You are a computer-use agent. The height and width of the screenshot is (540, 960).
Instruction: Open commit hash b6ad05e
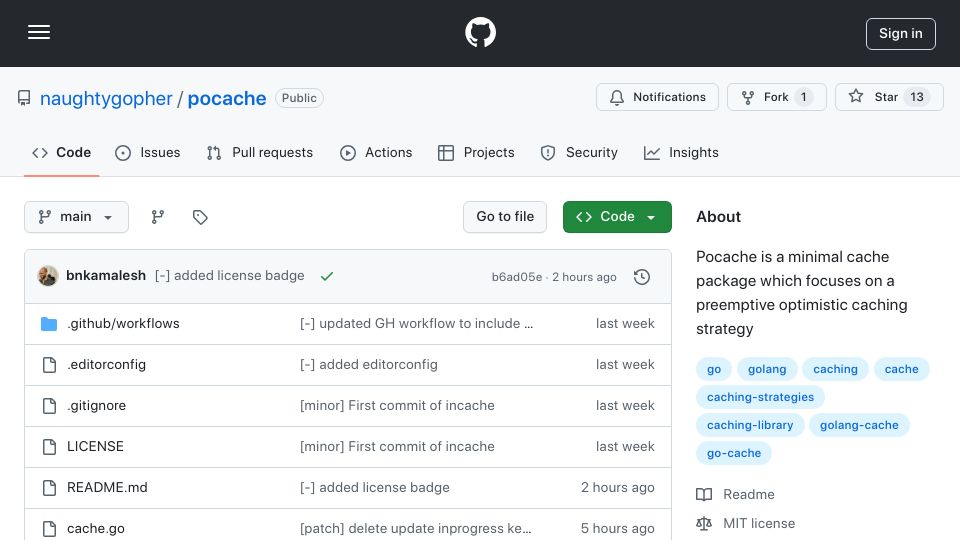pos(517,277)
